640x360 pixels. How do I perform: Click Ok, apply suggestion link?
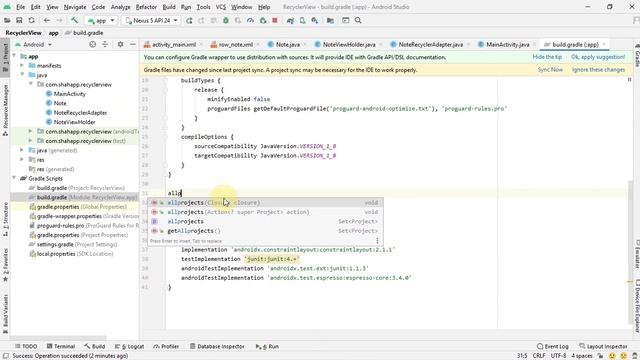(x=598, y=57)
